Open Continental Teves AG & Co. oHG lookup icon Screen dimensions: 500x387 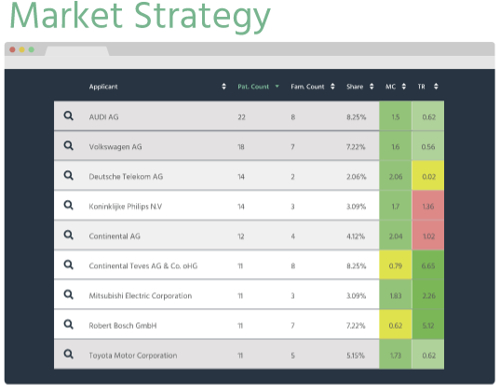[x=68, y=264]
